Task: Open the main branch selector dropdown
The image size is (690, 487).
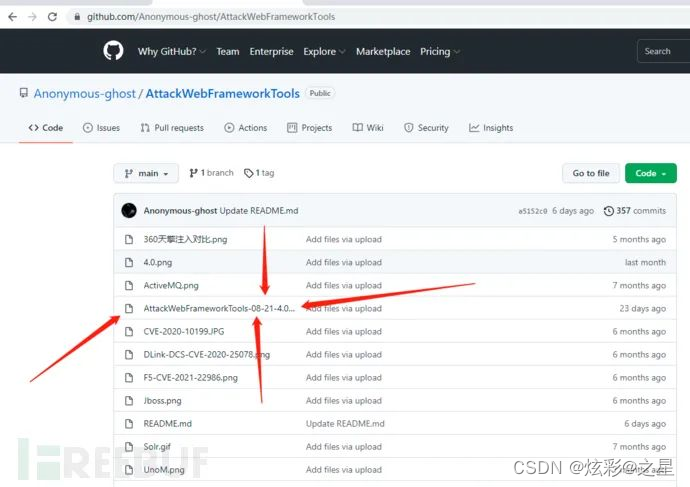Action: [x=146, y=173]
